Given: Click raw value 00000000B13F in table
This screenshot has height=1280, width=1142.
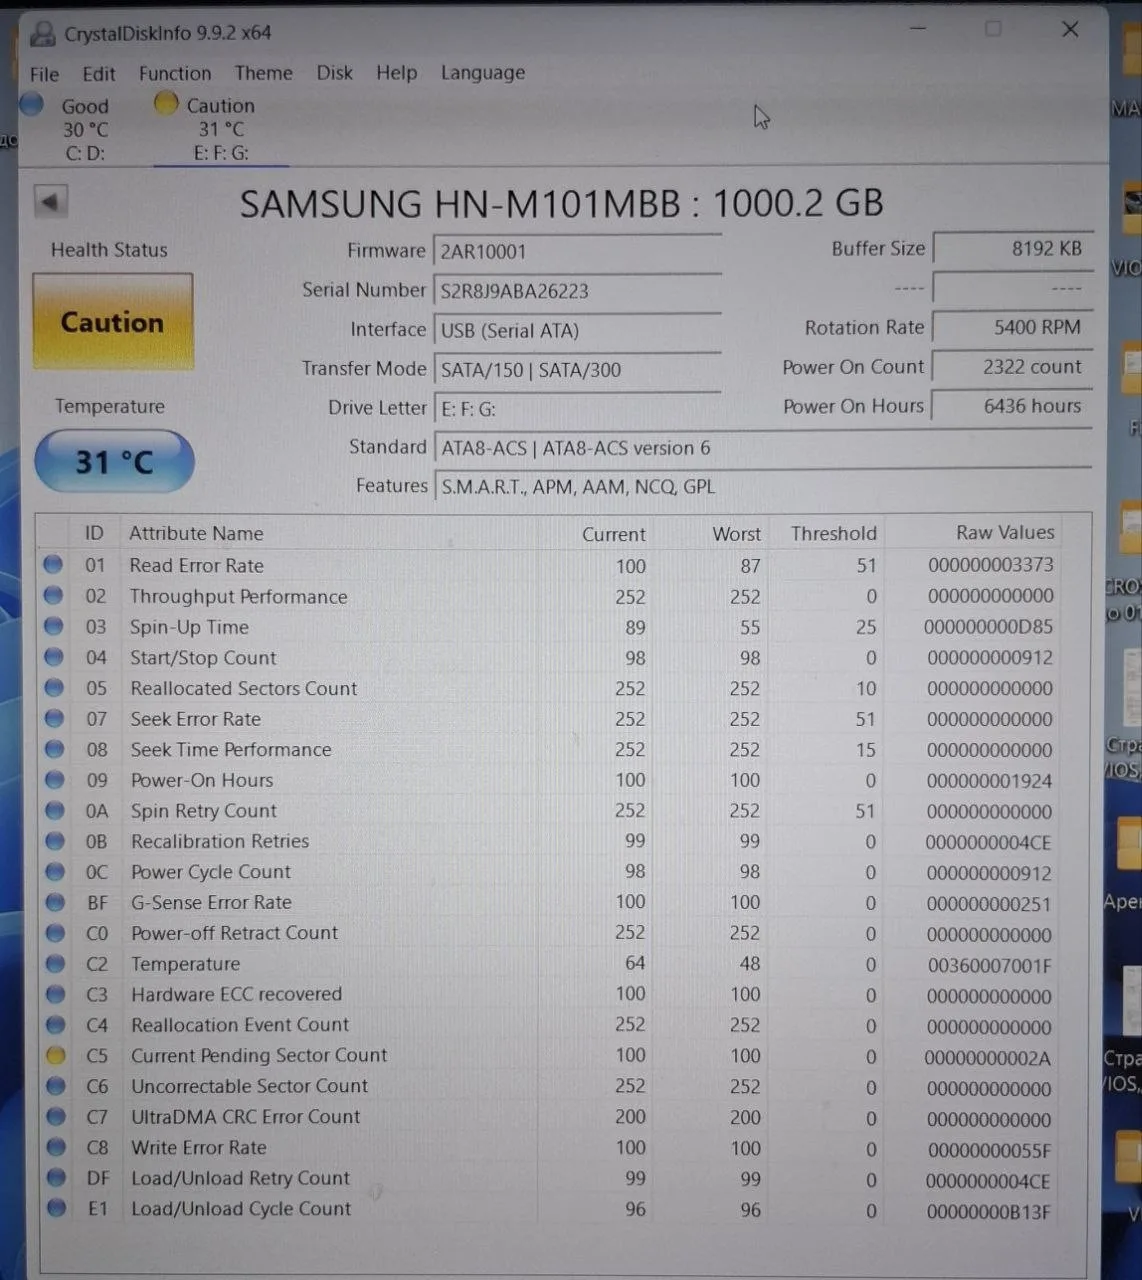Looking at the screenshot, I should 989,1211.
